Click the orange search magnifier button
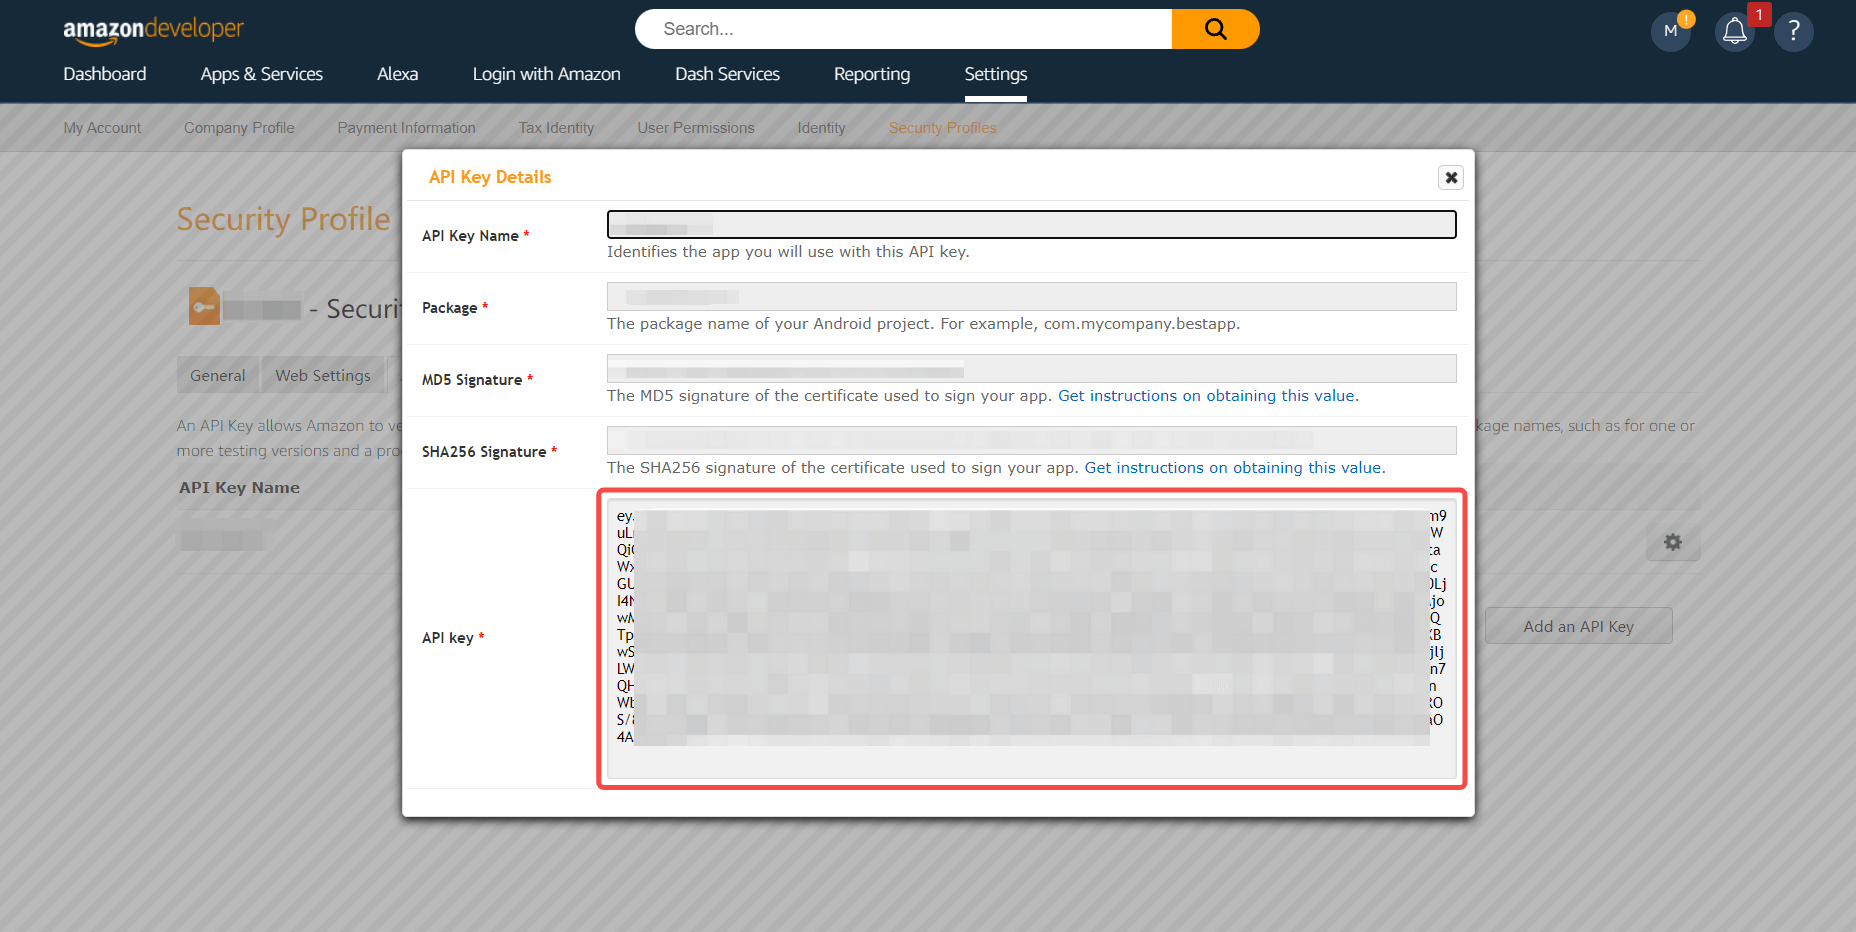Screen dimensions: 1856x932 (x=1215, y=29)
